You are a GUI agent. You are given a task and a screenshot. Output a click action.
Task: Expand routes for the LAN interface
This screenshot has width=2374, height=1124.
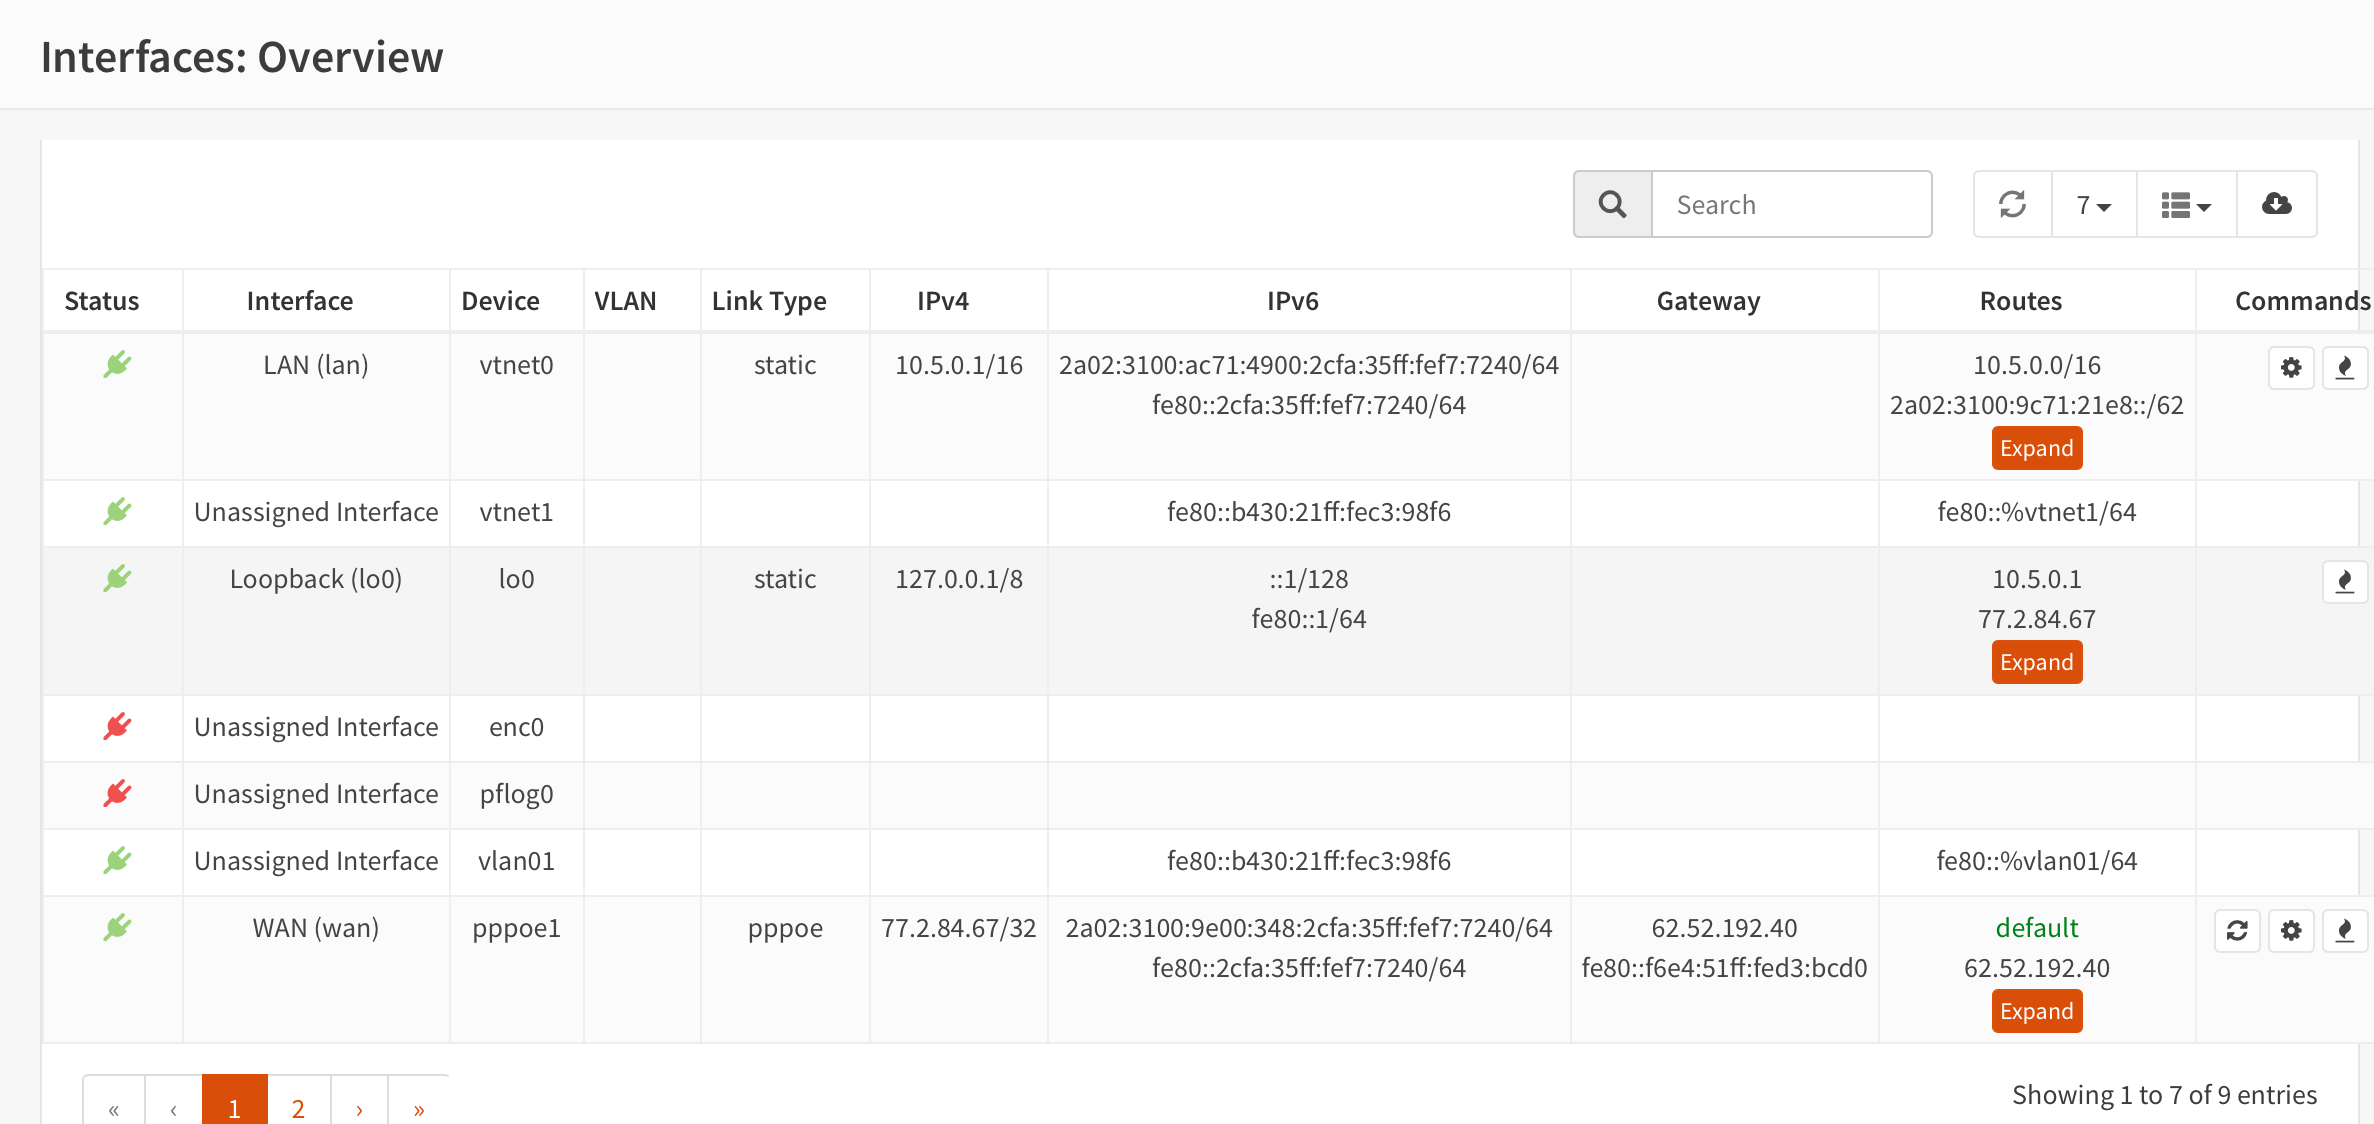pos(2036,448)
